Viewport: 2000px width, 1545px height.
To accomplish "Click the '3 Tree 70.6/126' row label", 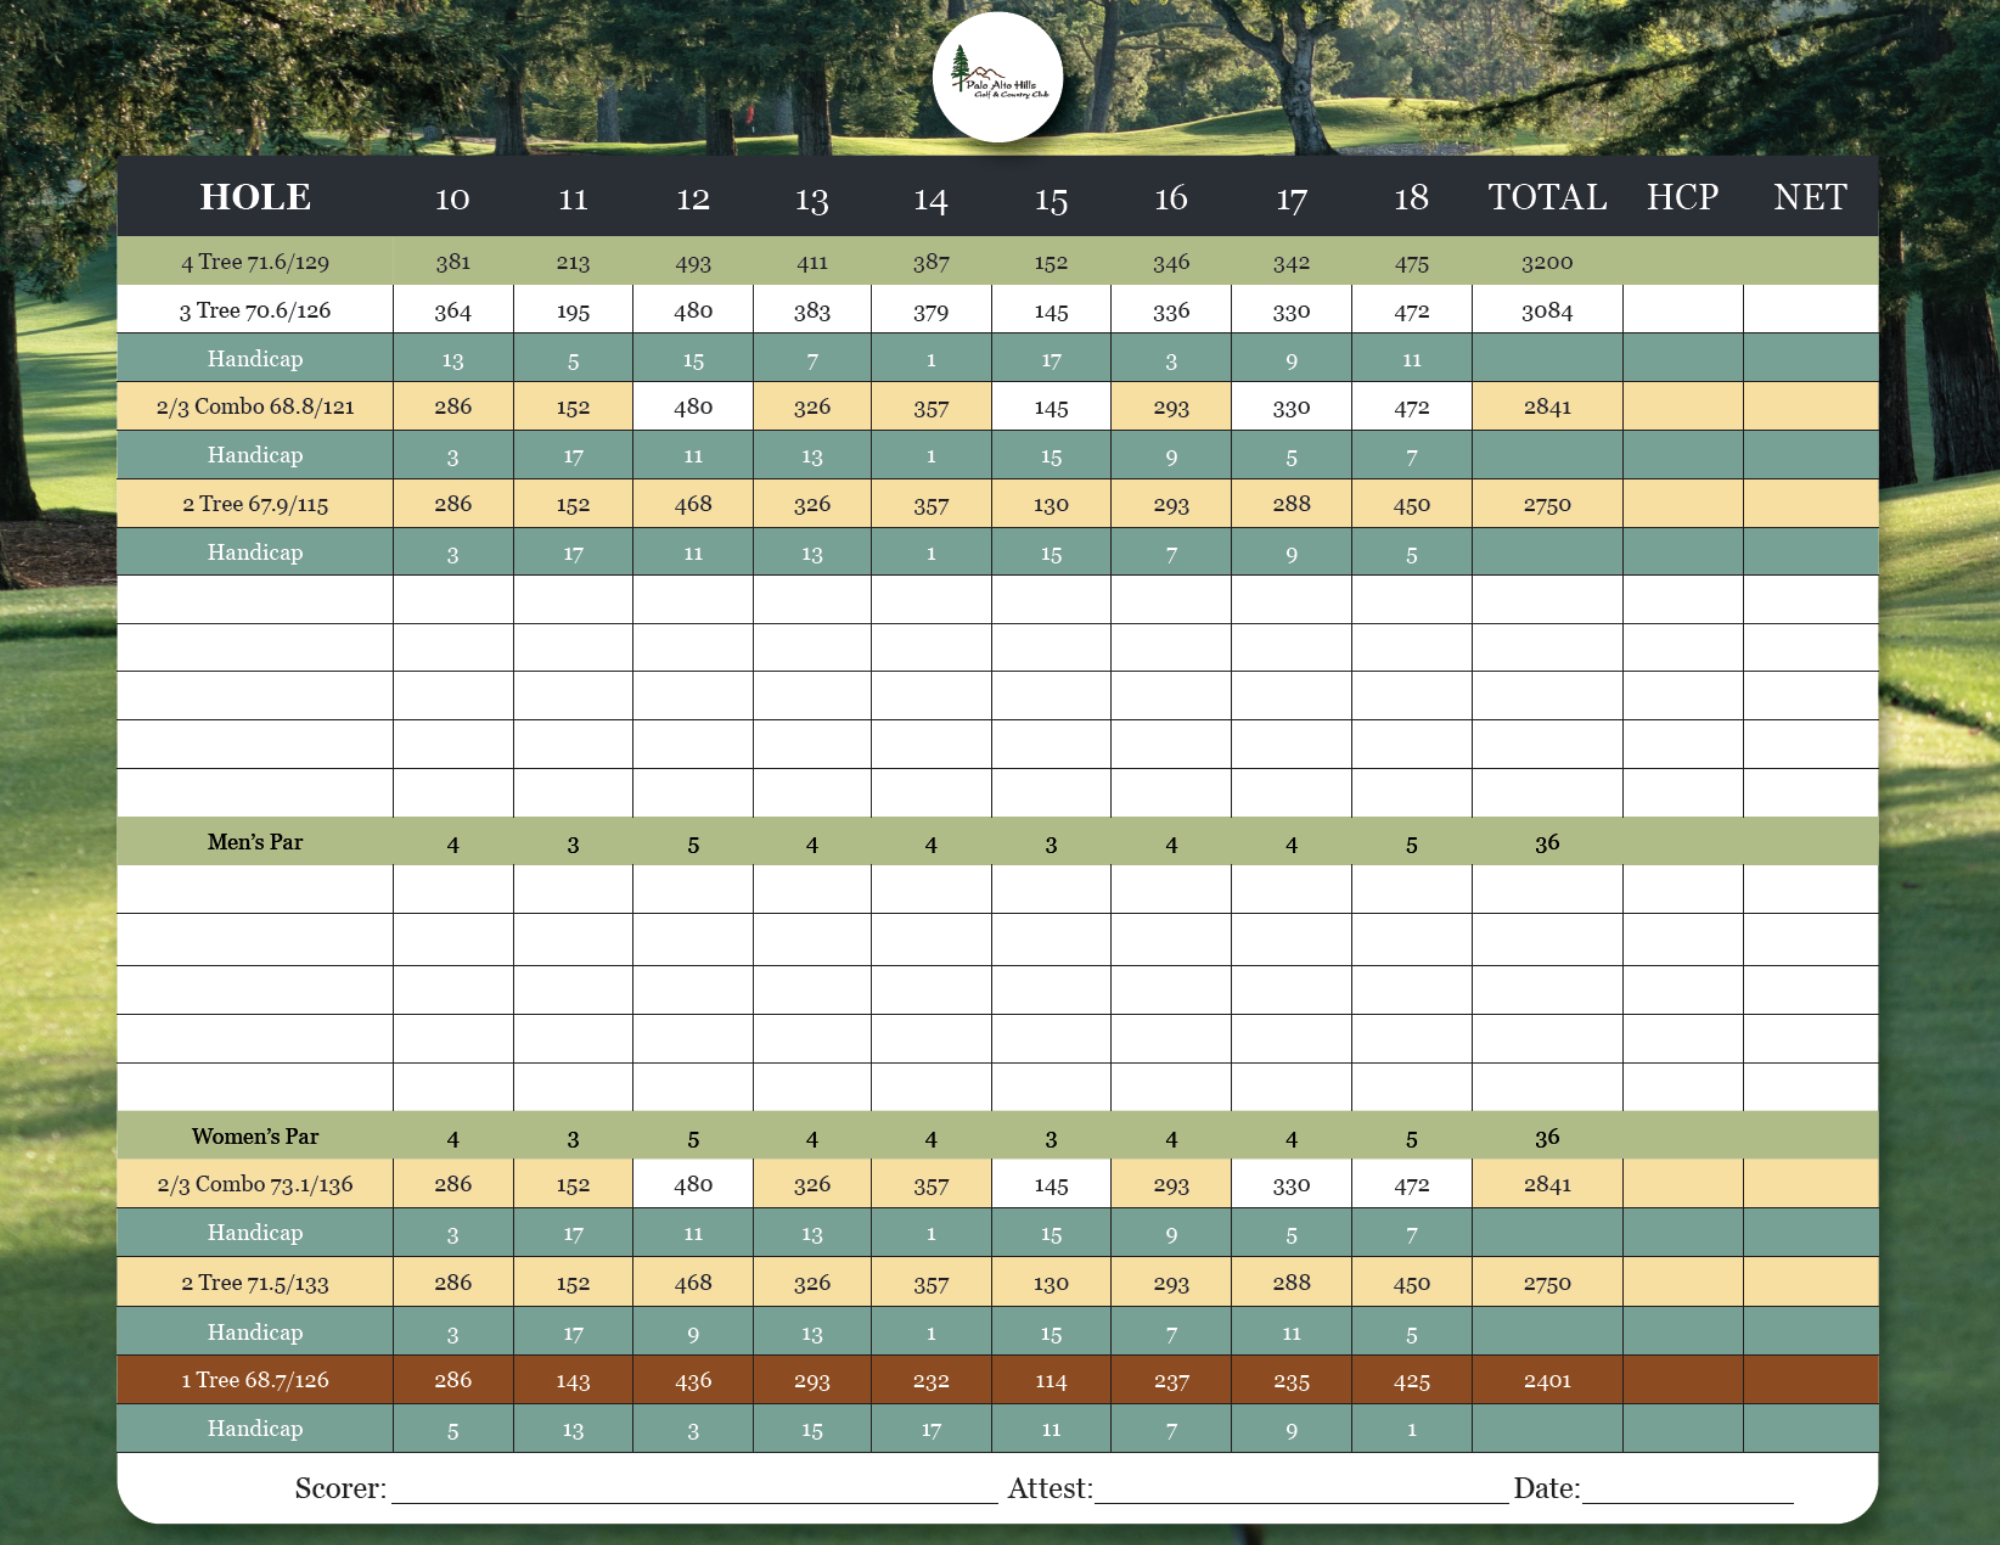I will point(255,310).
